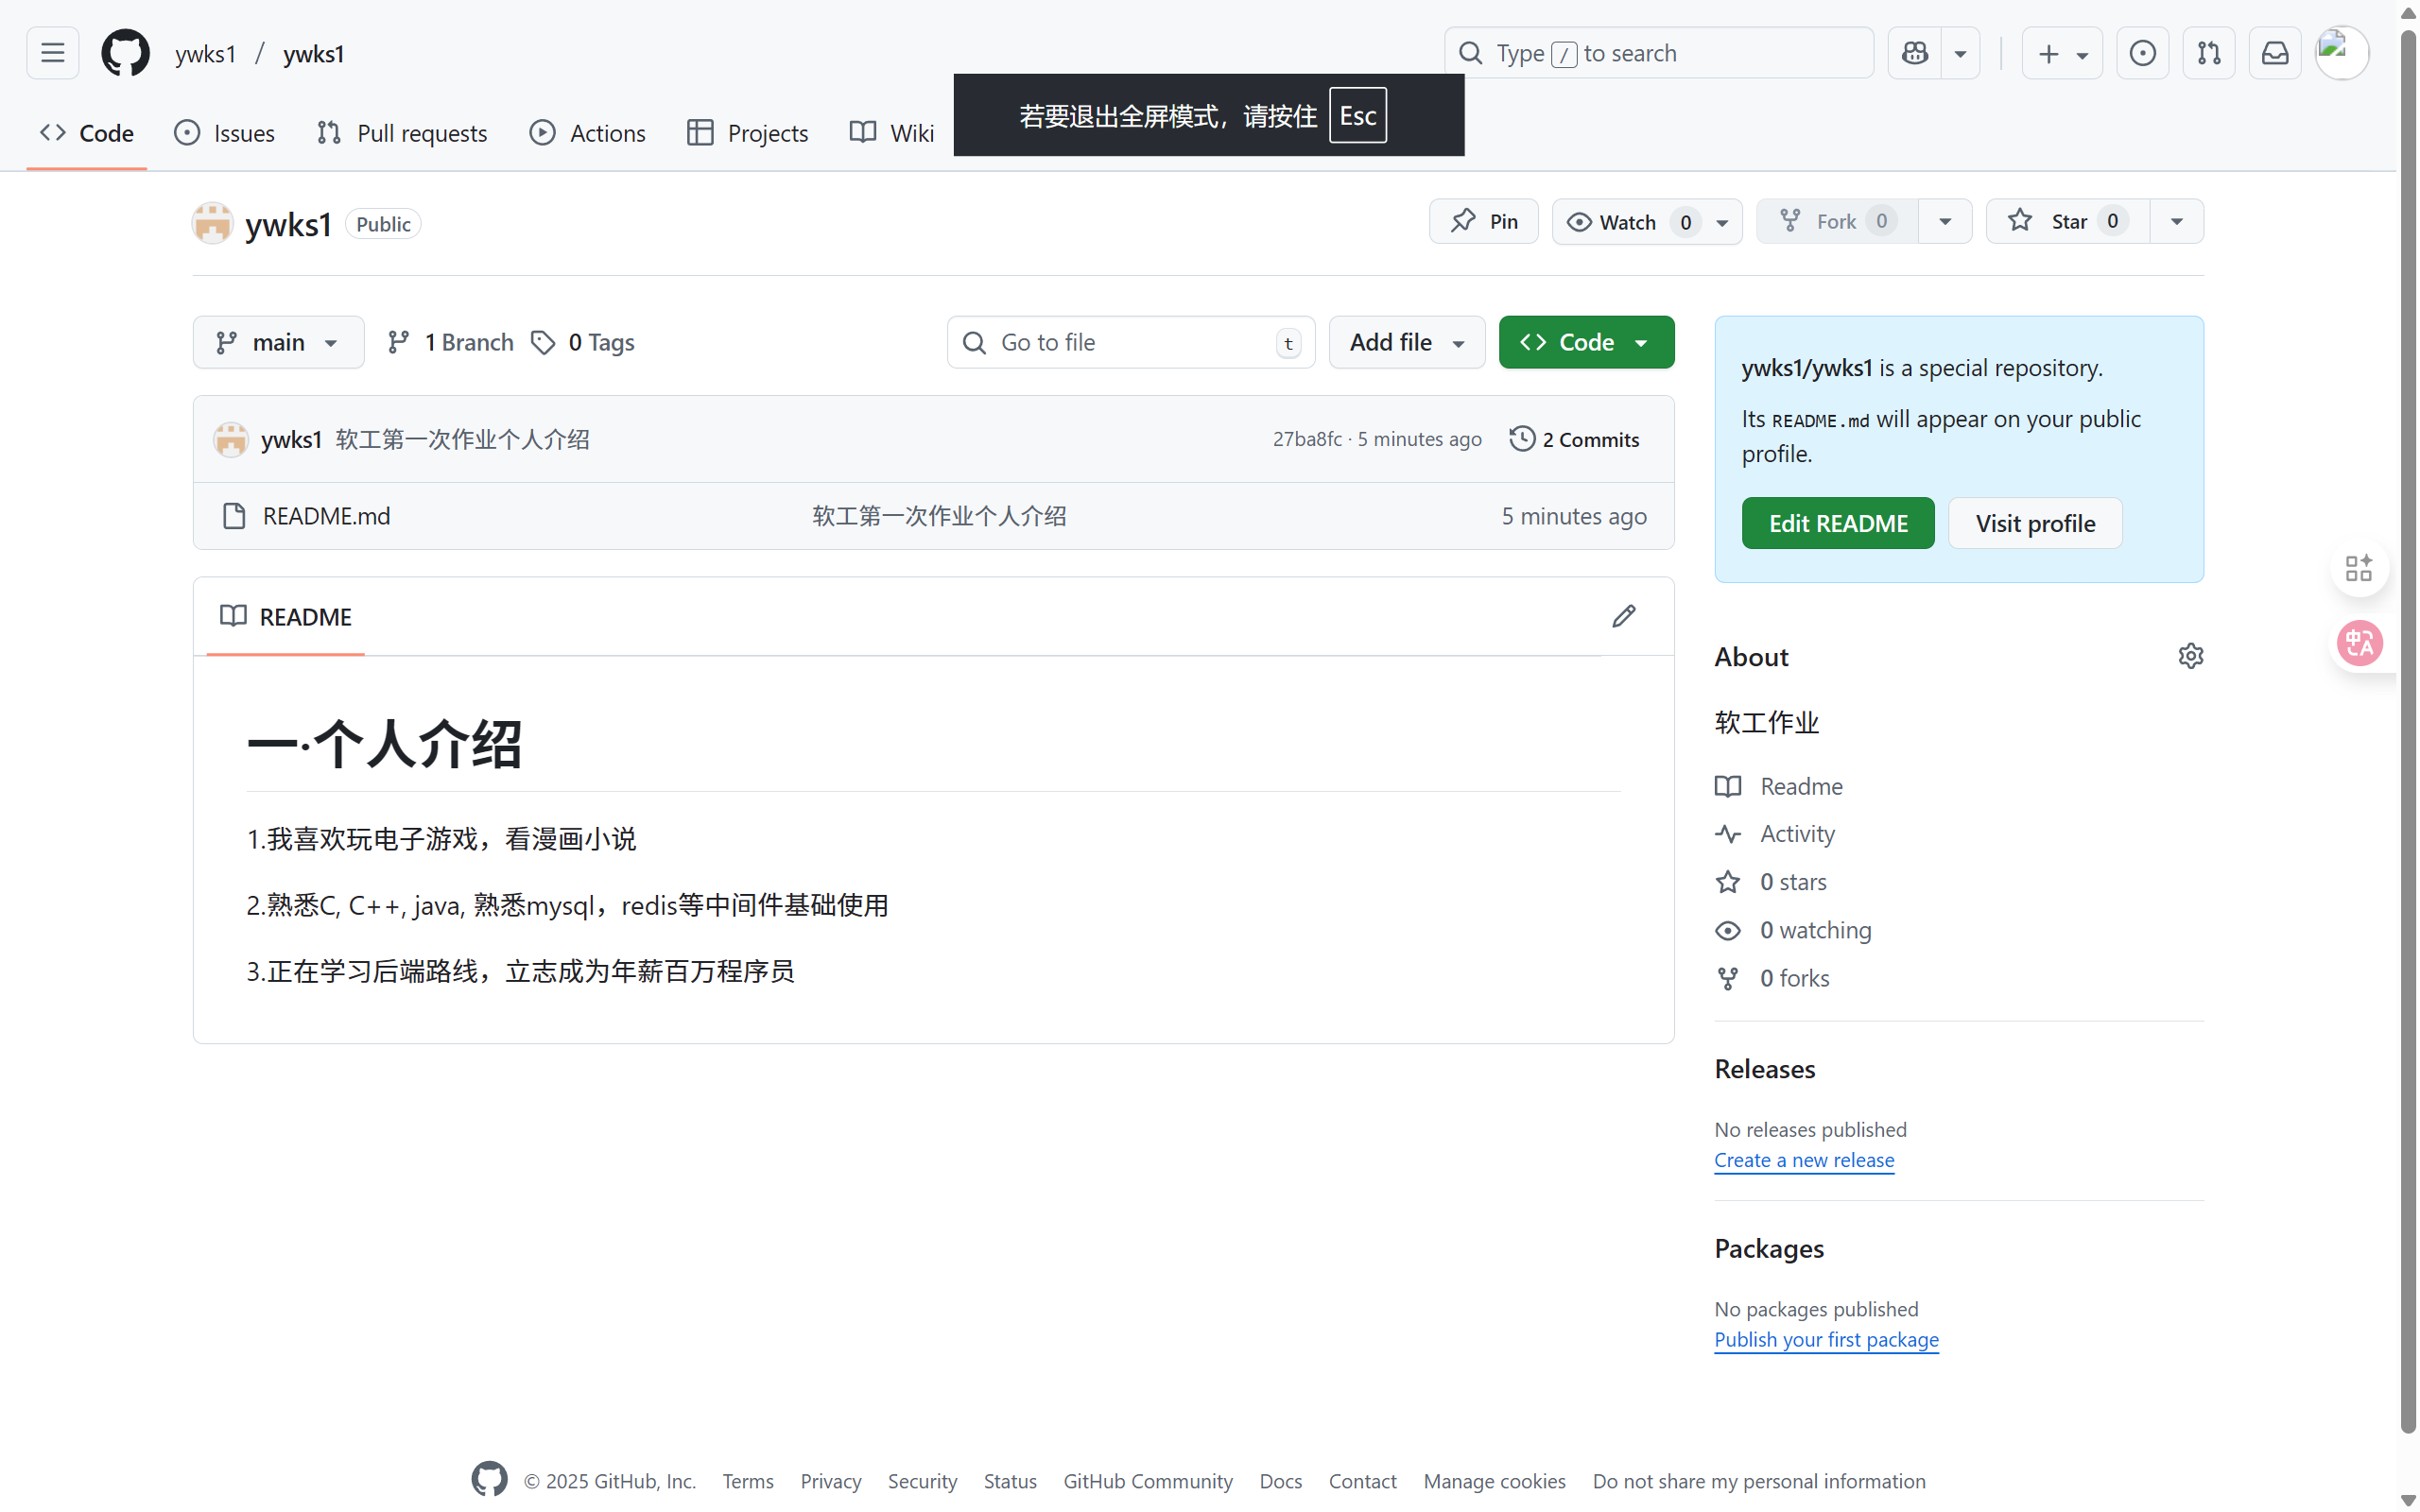This screenshot has width=2420, height=1512.
Task: Switch to the Actions tab
Action: tap(588, 132)
